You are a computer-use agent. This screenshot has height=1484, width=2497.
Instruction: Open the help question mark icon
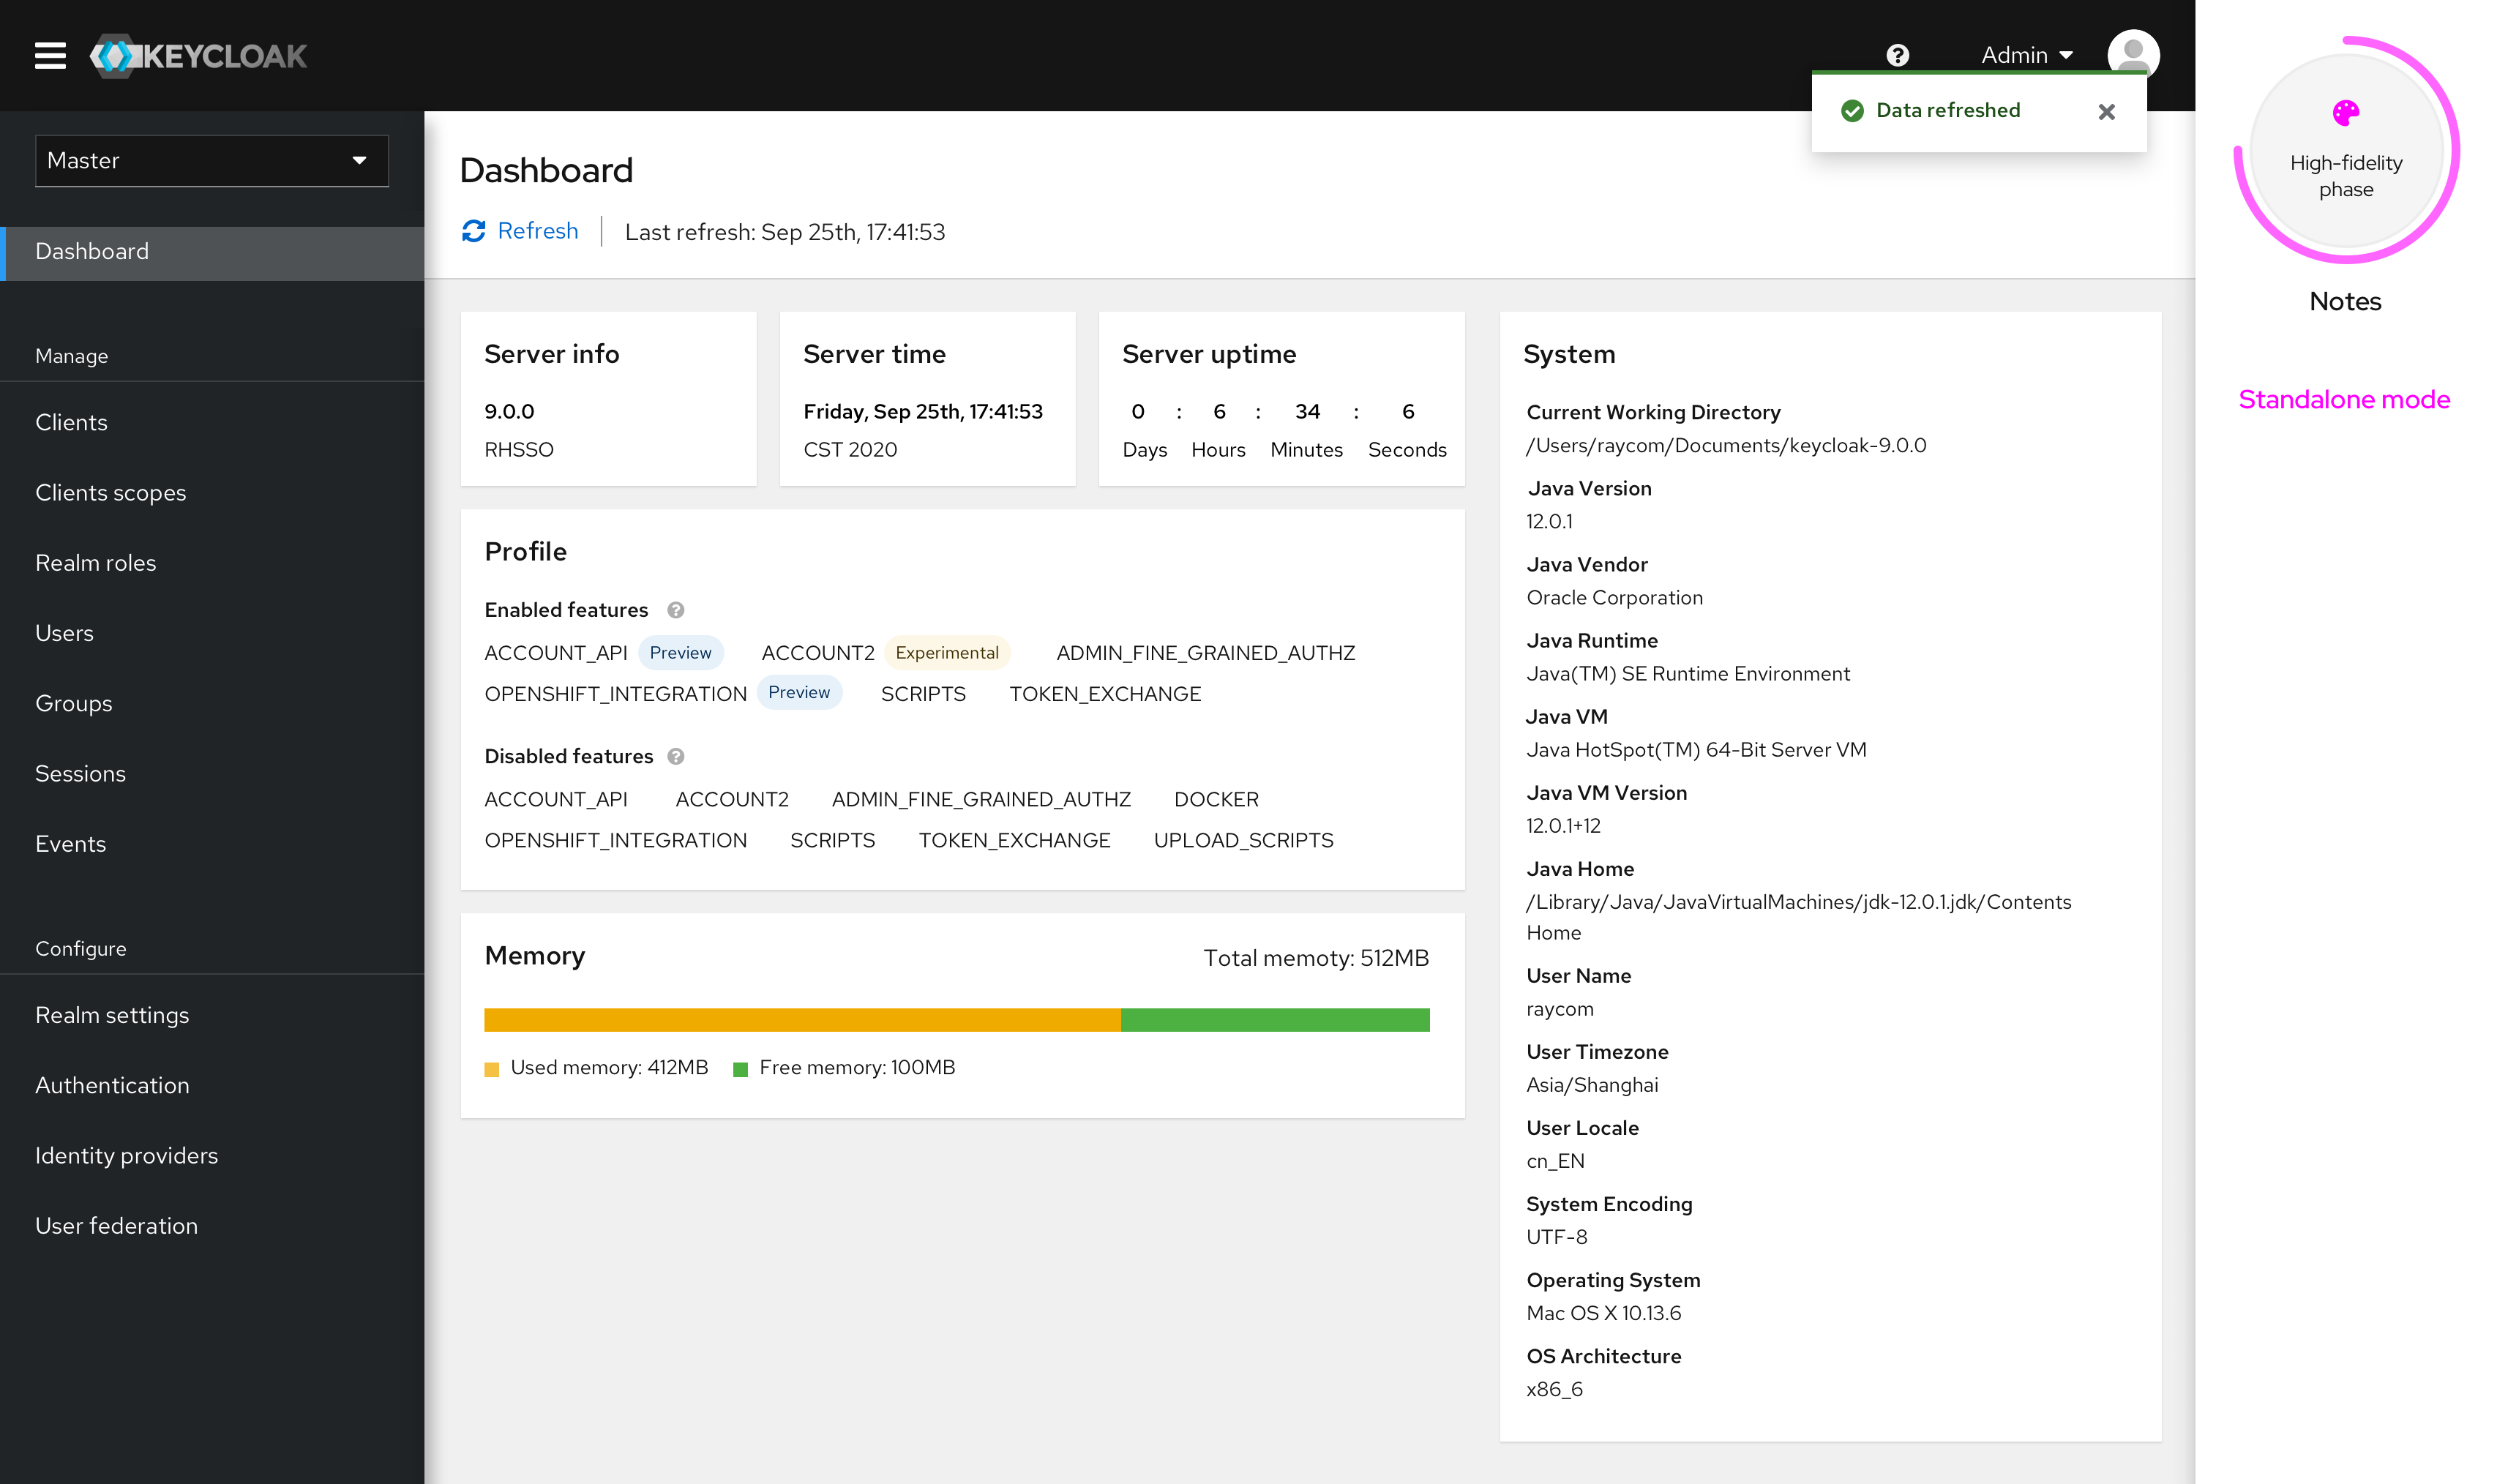(1897, 55)
